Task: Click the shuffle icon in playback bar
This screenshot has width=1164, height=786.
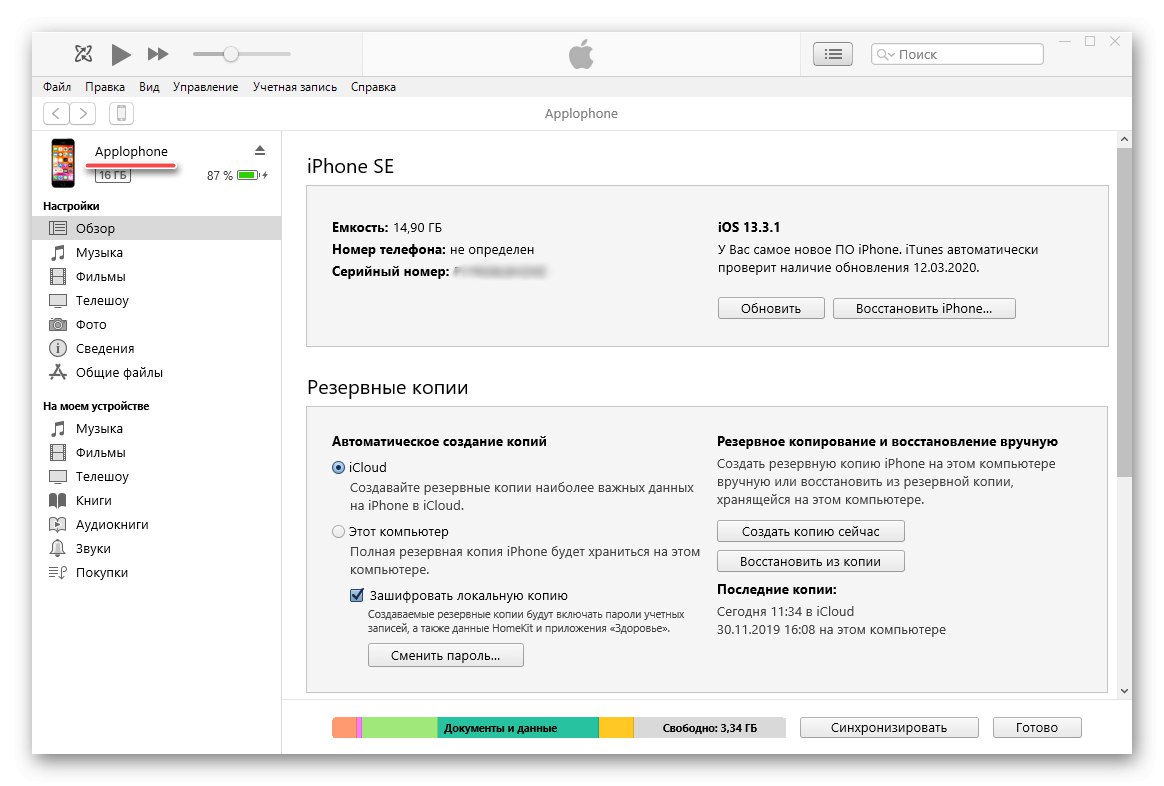Action: click(x=84, y=54)
